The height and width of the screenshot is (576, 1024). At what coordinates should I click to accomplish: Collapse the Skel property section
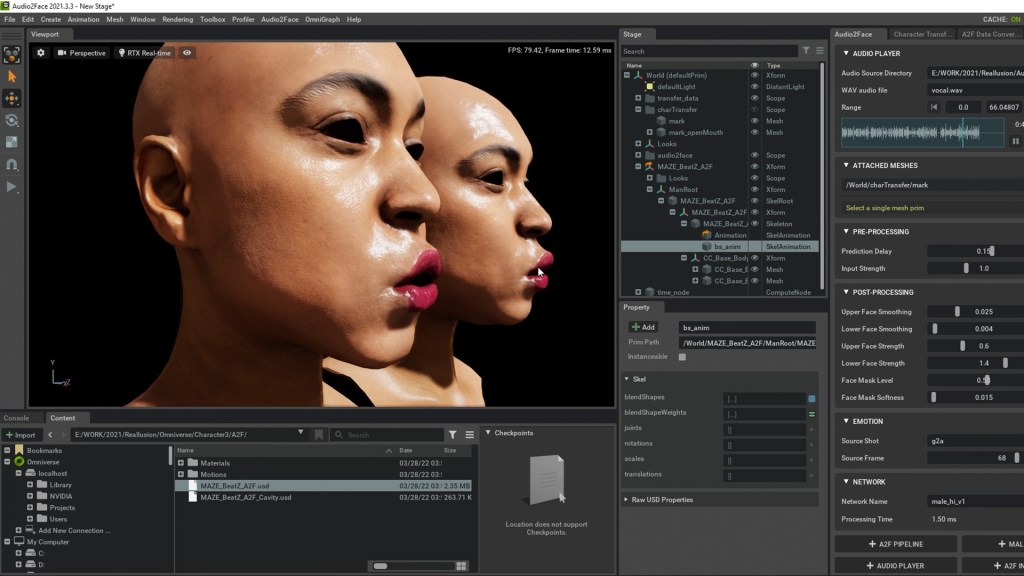[627, 379]
